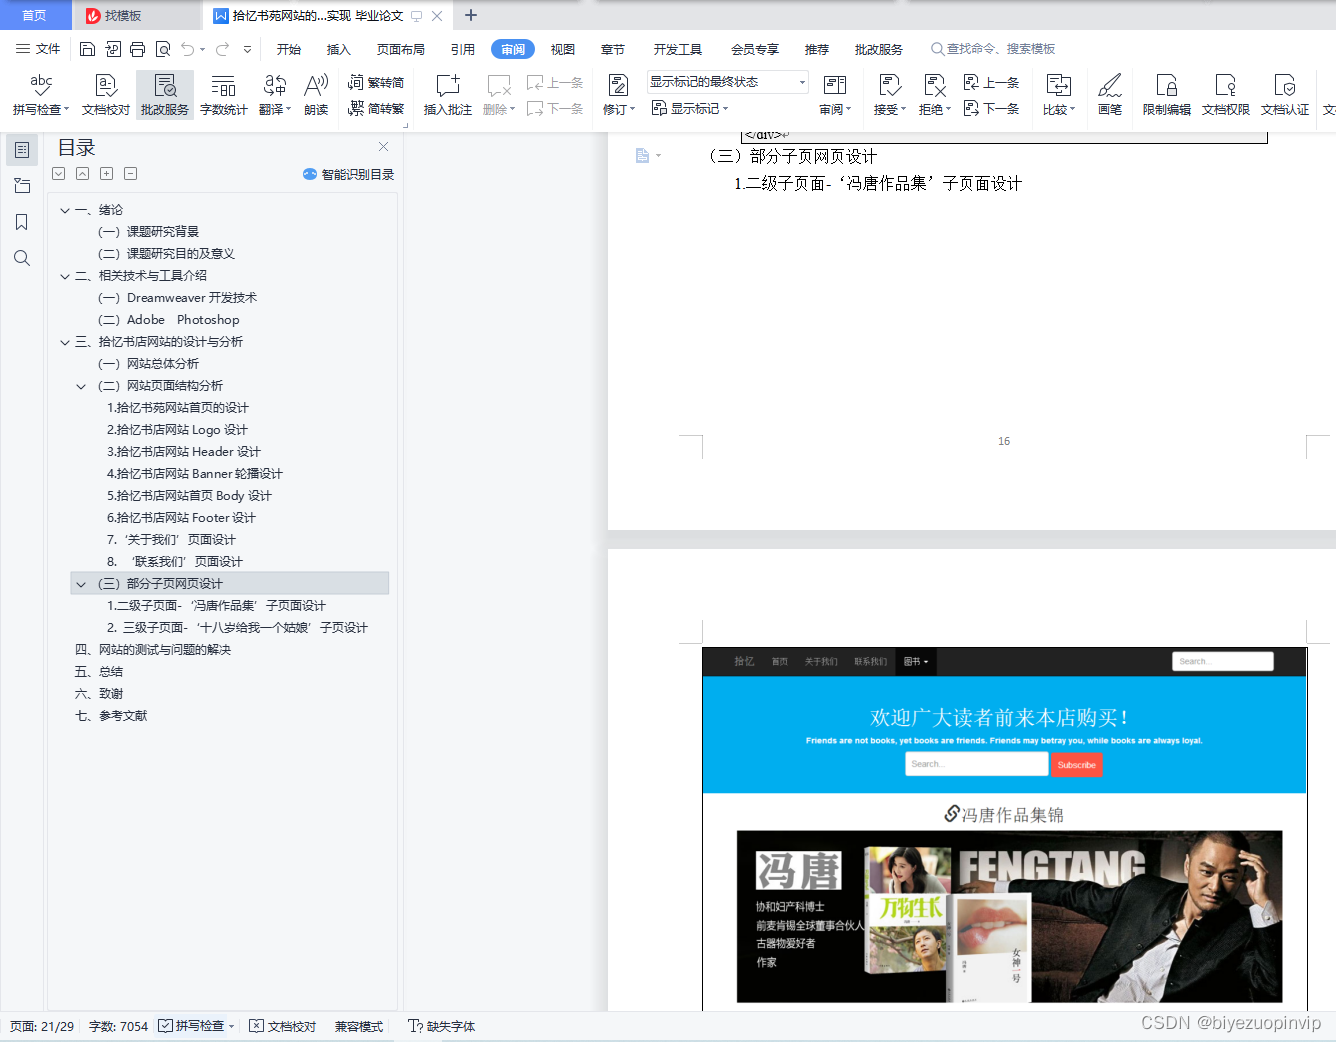Collapse the 一、绪论 outline section
1336x1042 pixels.
point(65,210)
